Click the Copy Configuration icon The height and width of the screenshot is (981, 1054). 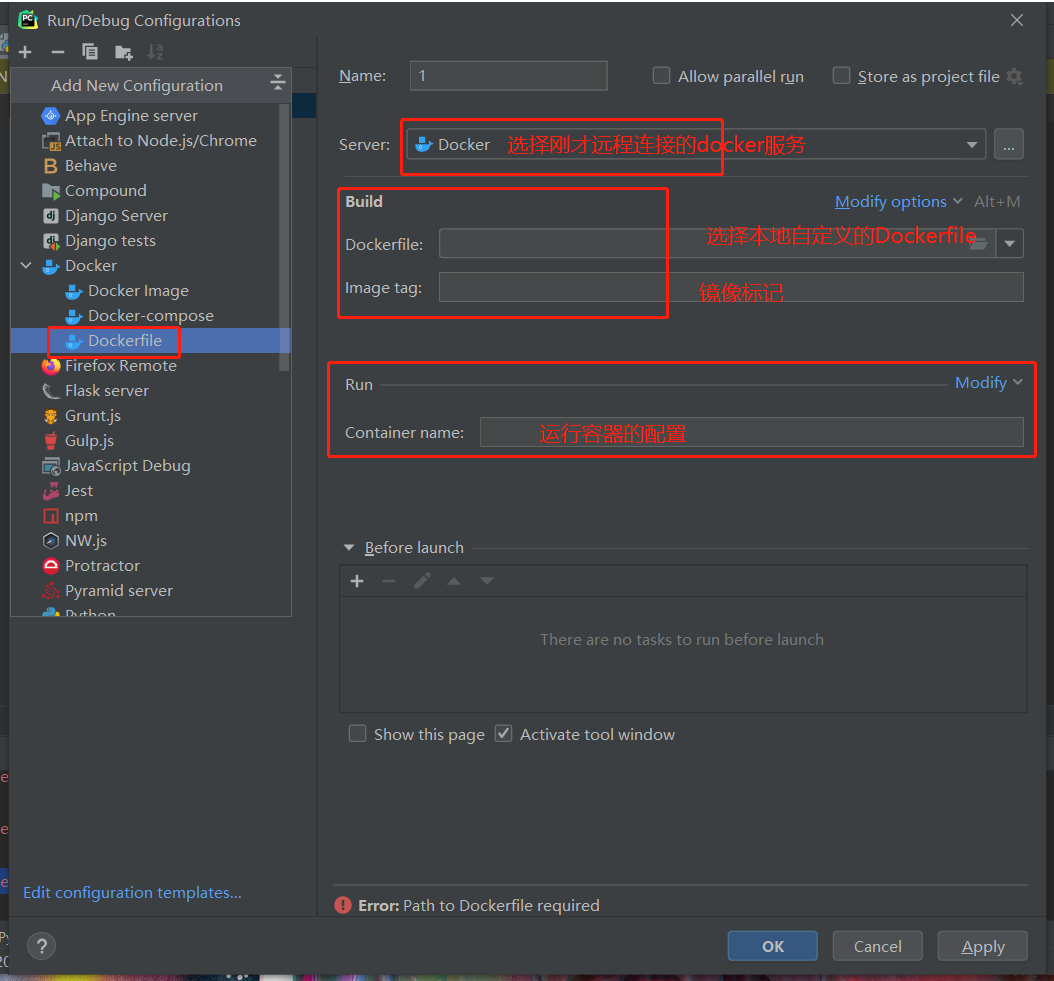coord(89,52)
